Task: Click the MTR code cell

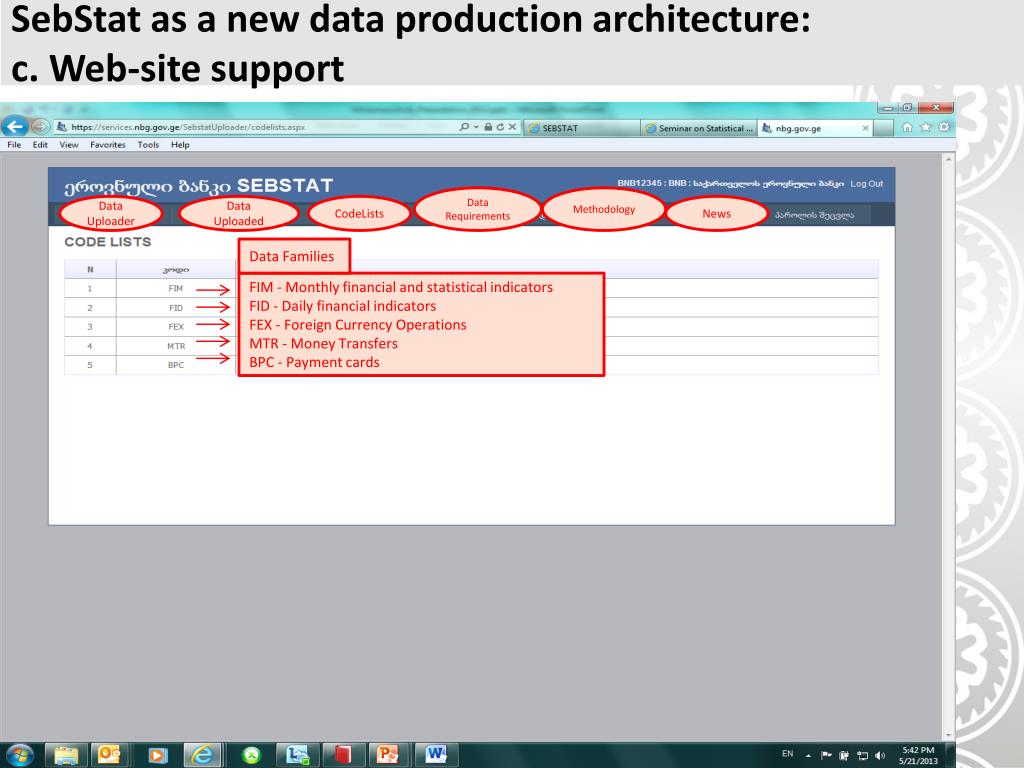Action: (x=176, y=346)
